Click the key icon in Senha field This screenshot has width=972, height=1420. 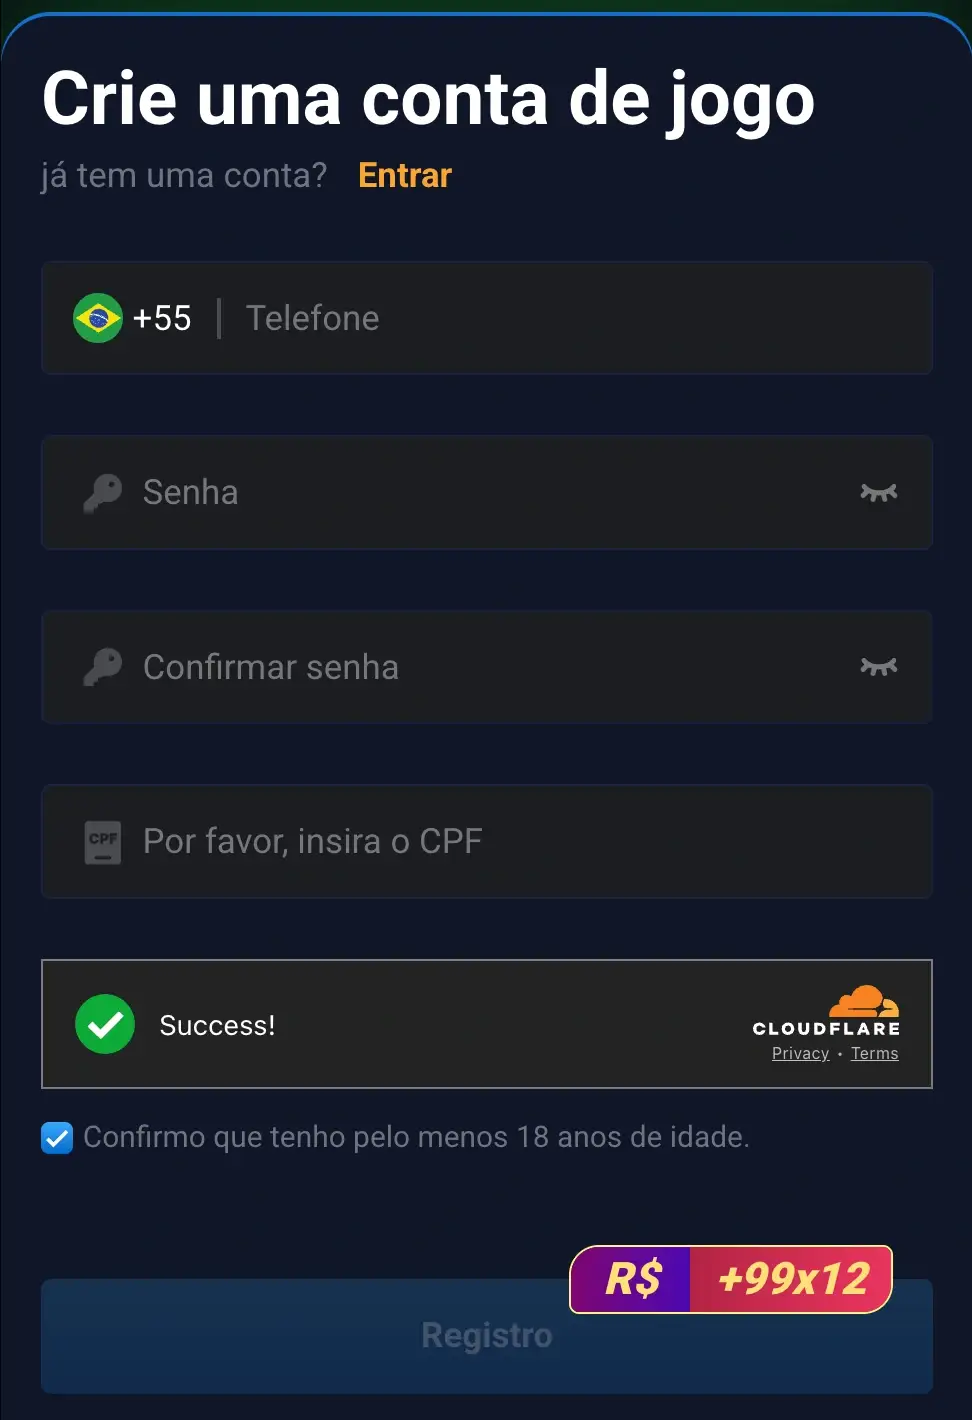(x=102, y=492)
